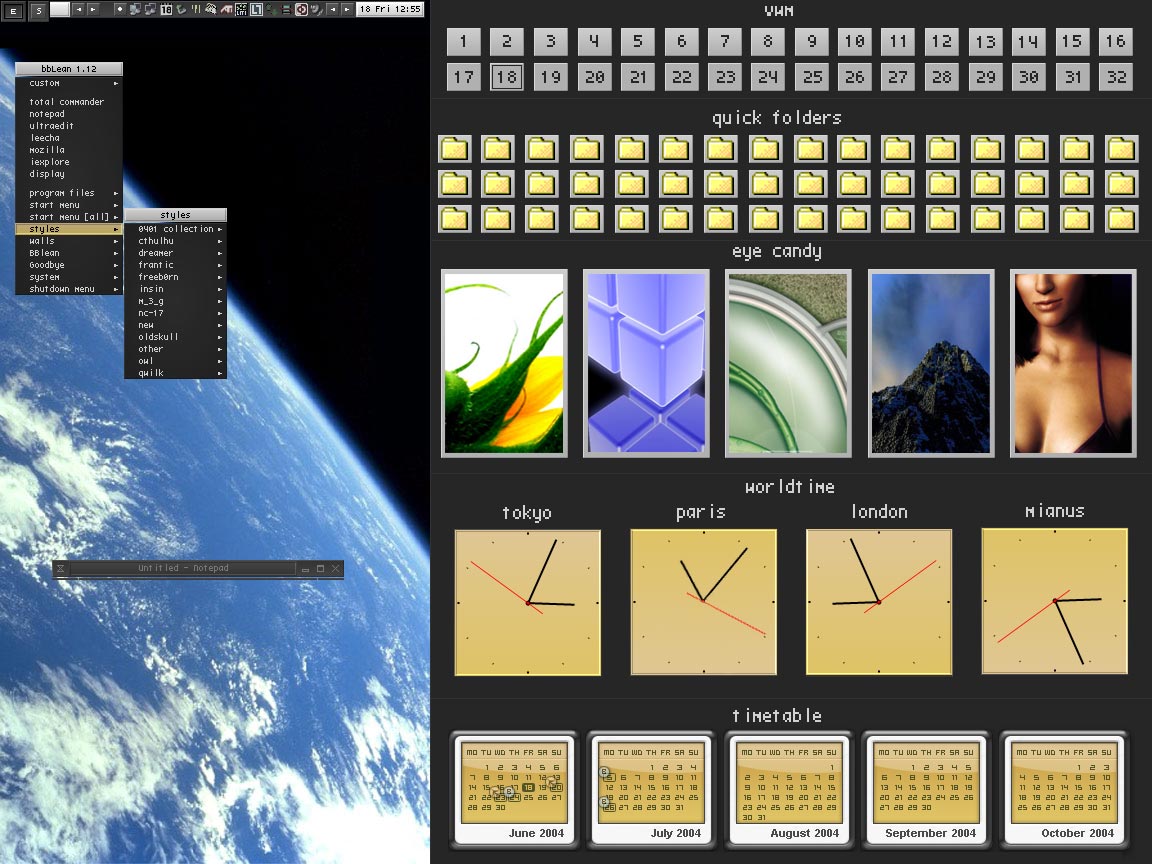The image size is (1152, 864).
Task: Click the Untitled - Notepad title bar
Action: (x=184, y=568)
